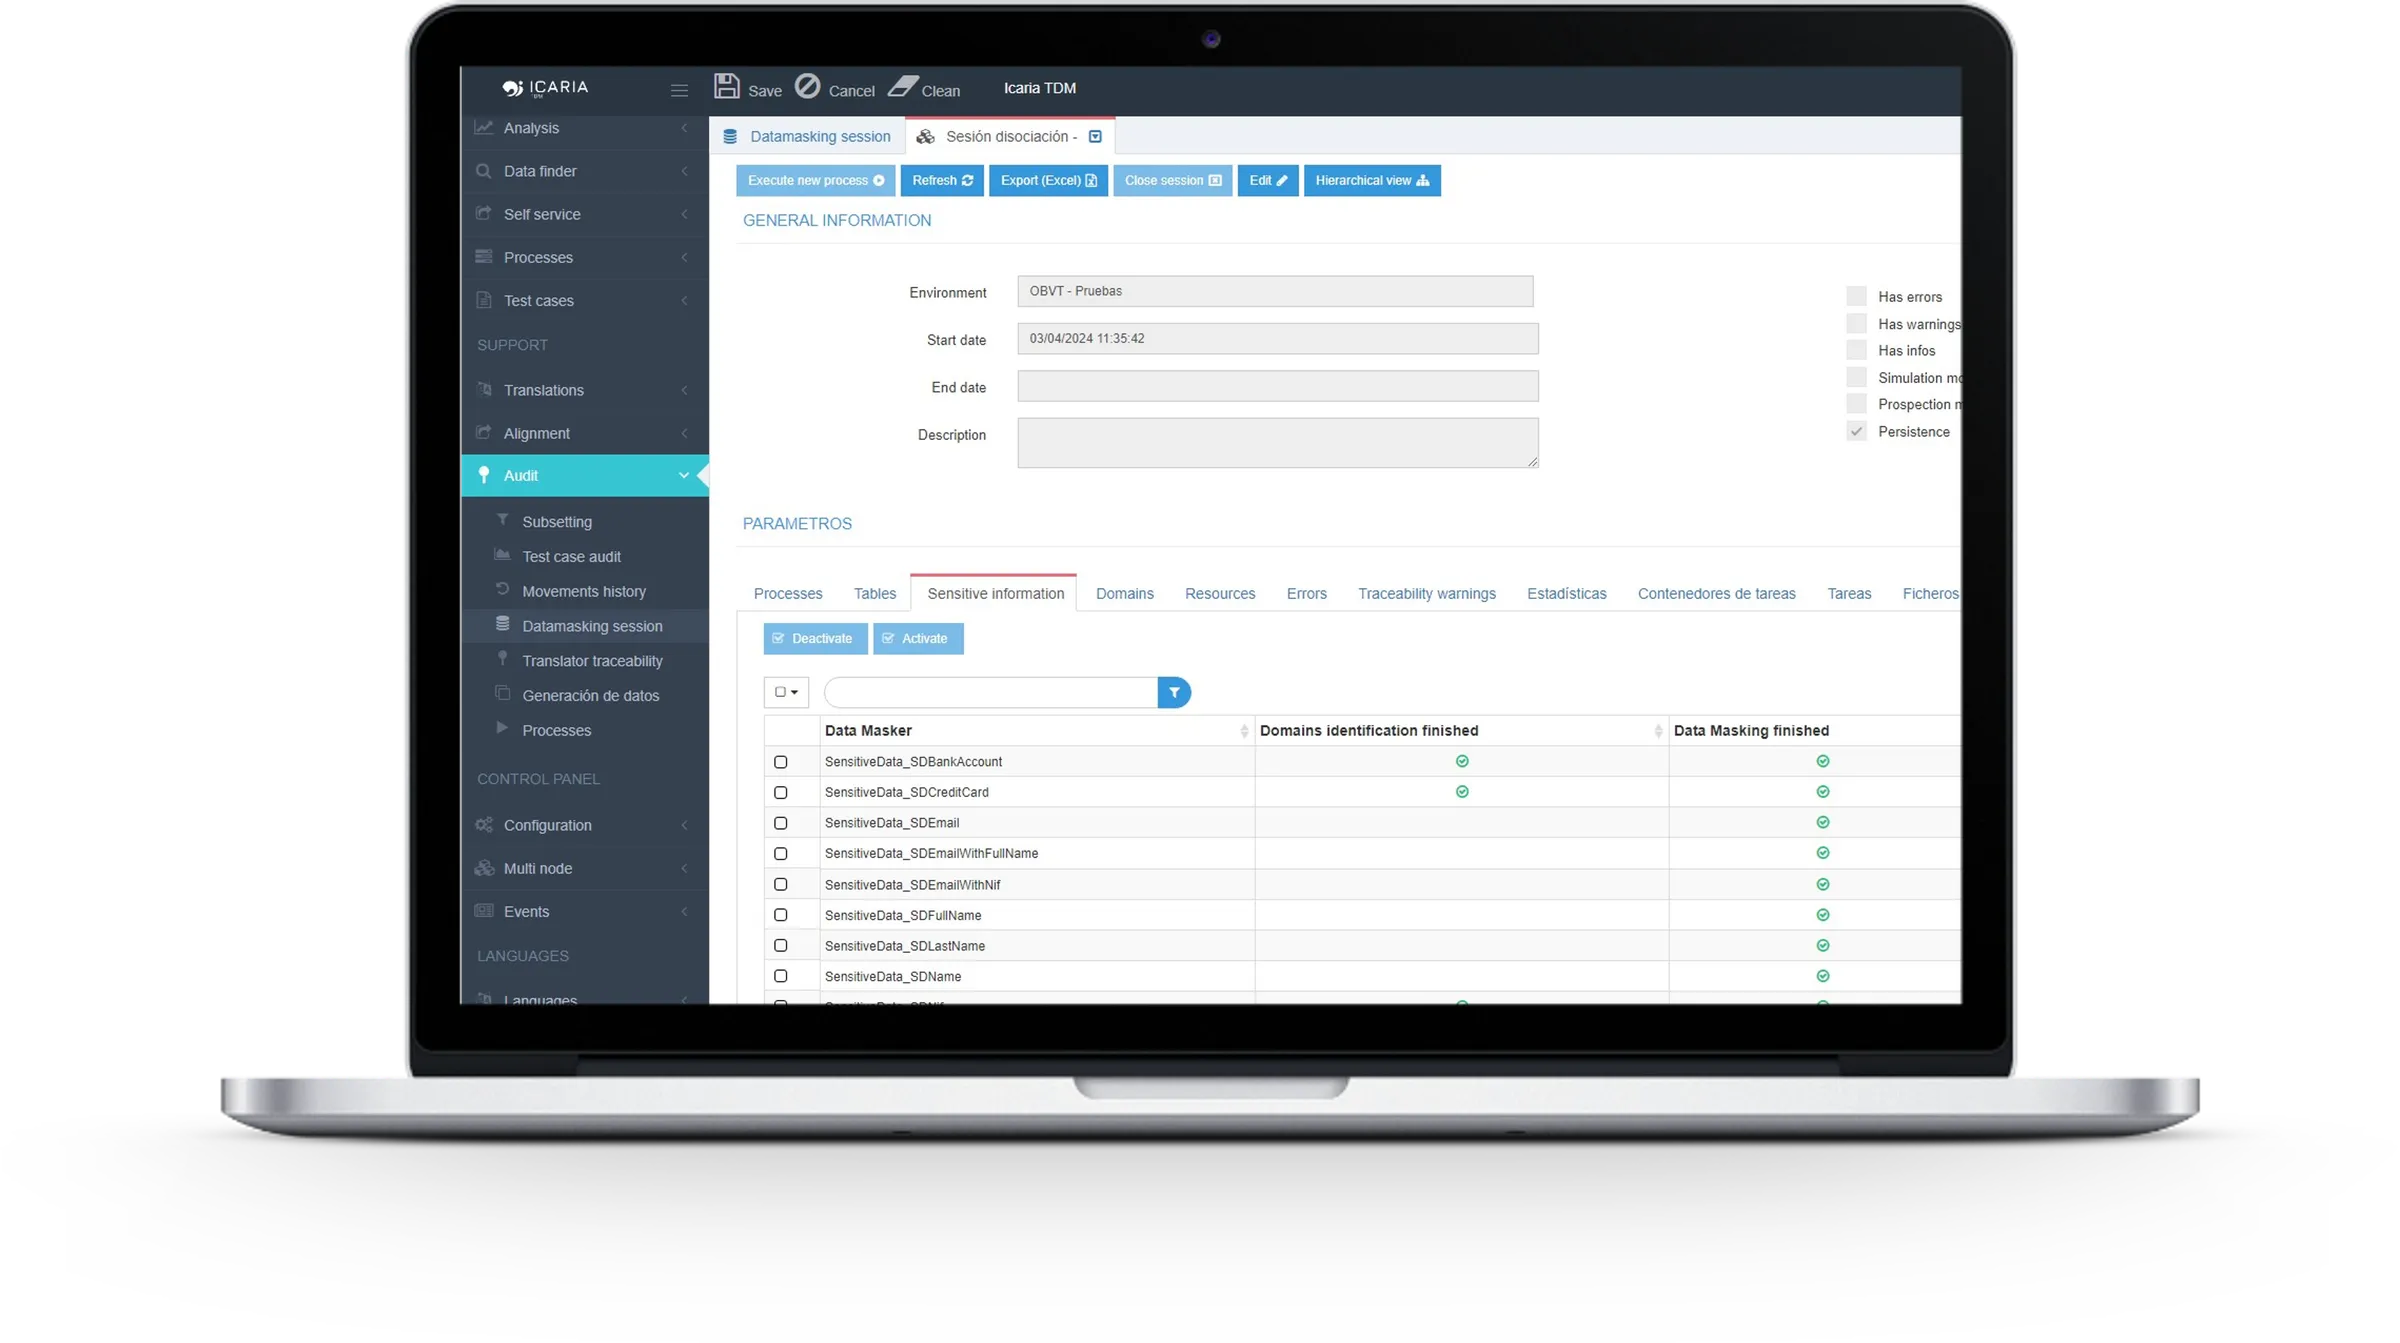Viewport: 2400px width, 1343px height.
Task: Click the Description text area
Action: click(1277, 443)
